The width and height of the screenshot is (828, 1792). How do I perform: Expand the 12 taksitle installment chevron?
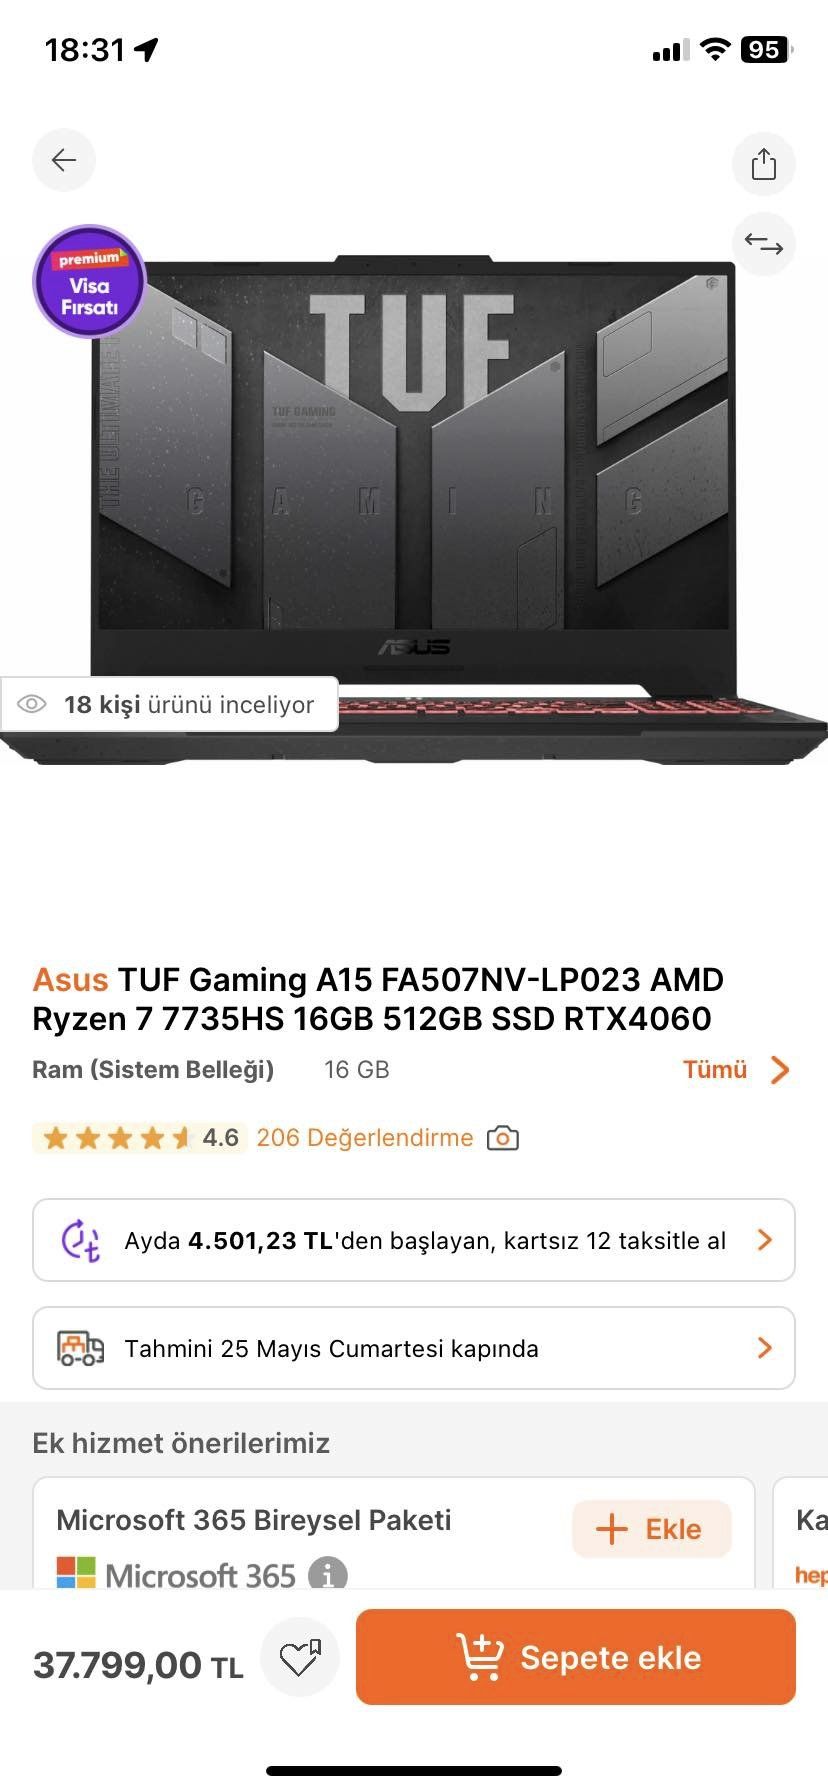765,1240
